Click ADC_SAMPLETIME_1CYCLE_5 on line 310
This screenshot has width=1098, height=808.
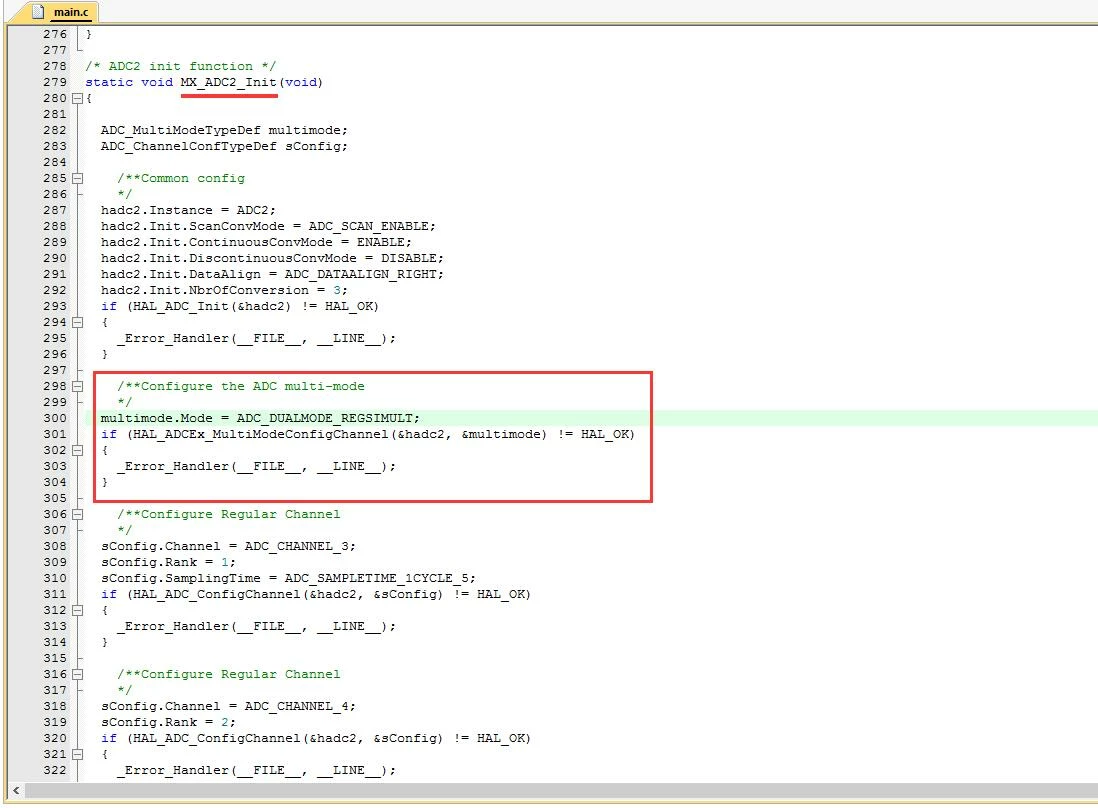[x=376, y=579]
